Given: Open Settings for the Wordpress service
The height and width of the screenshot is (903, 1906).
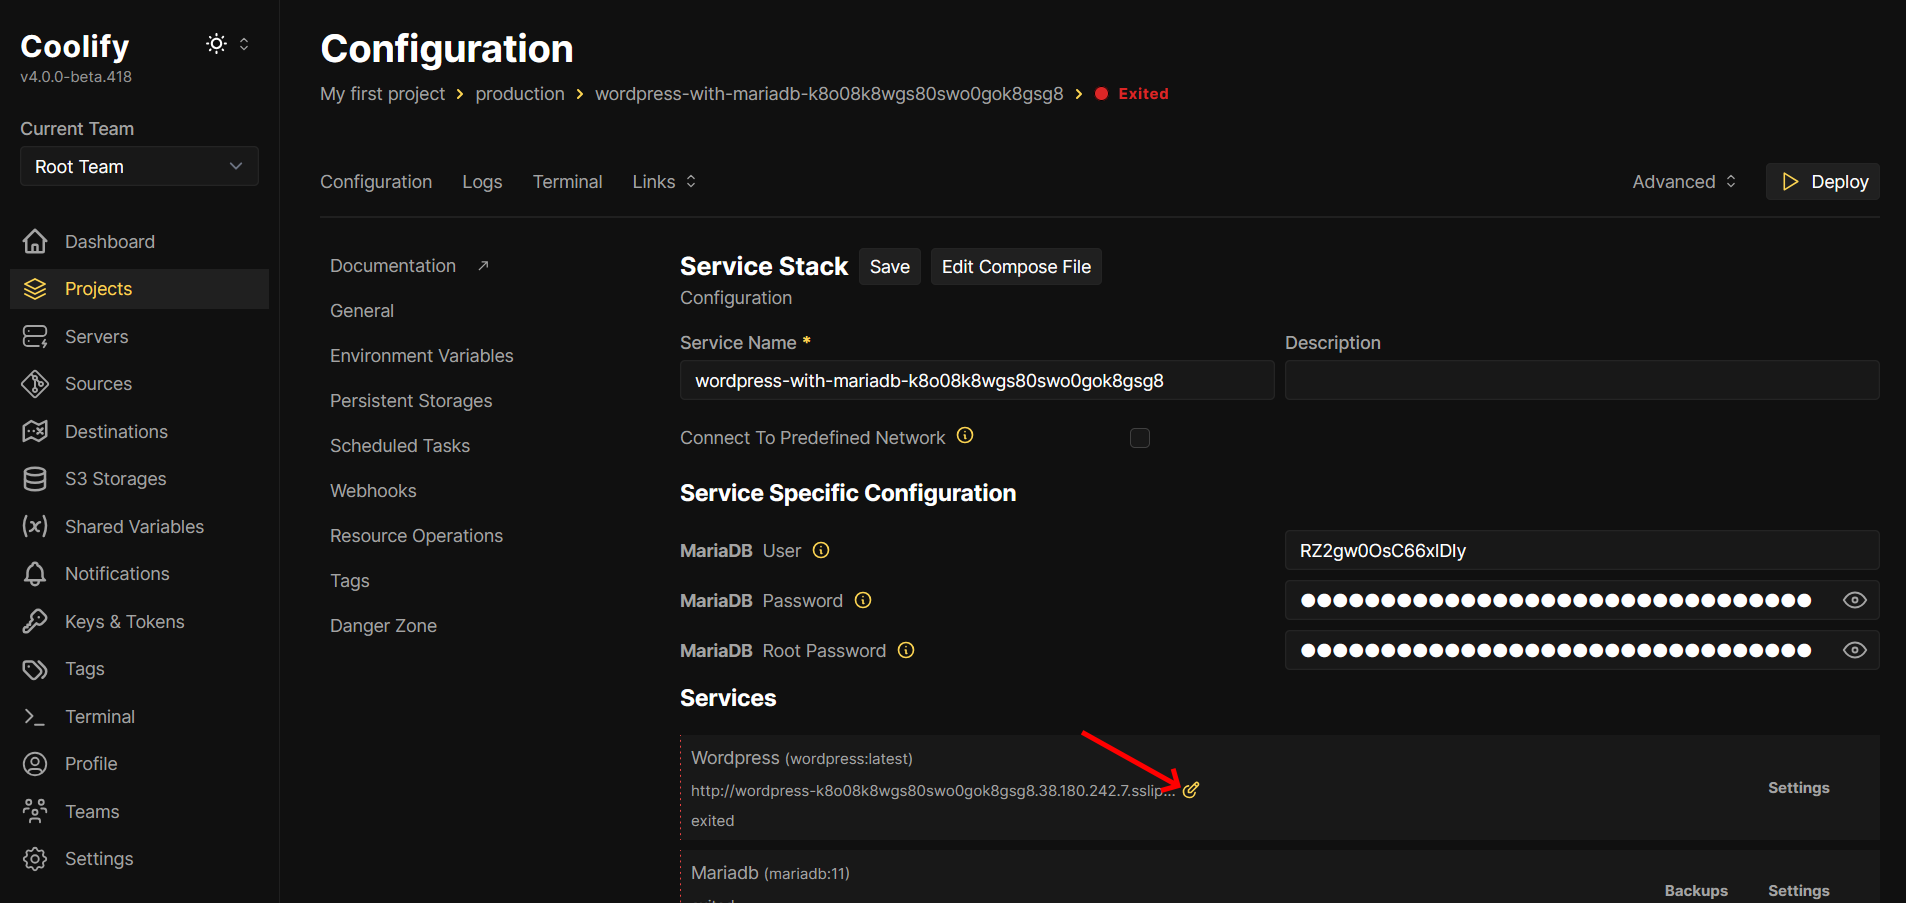Looking at the screenshot, I should point(1798,788).
